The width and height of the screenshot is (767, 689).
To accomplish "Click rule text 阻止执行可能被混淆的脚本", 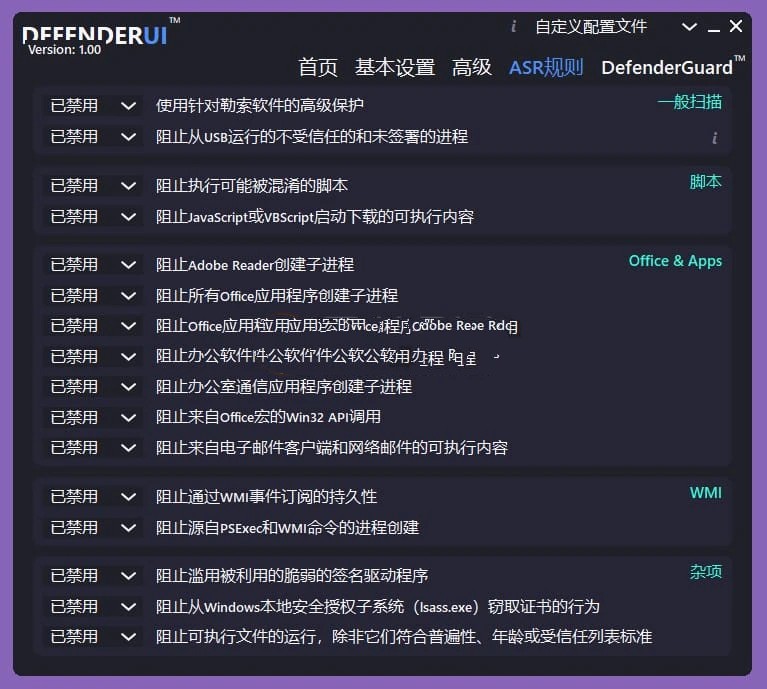I will tap(251, 186).
